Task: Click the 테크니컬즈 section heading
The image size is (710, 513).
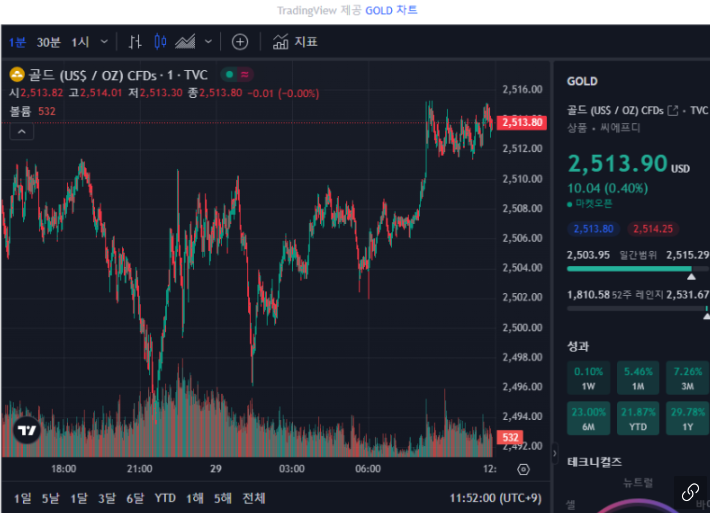Action: pyautogui.click(x=595, y=462)
